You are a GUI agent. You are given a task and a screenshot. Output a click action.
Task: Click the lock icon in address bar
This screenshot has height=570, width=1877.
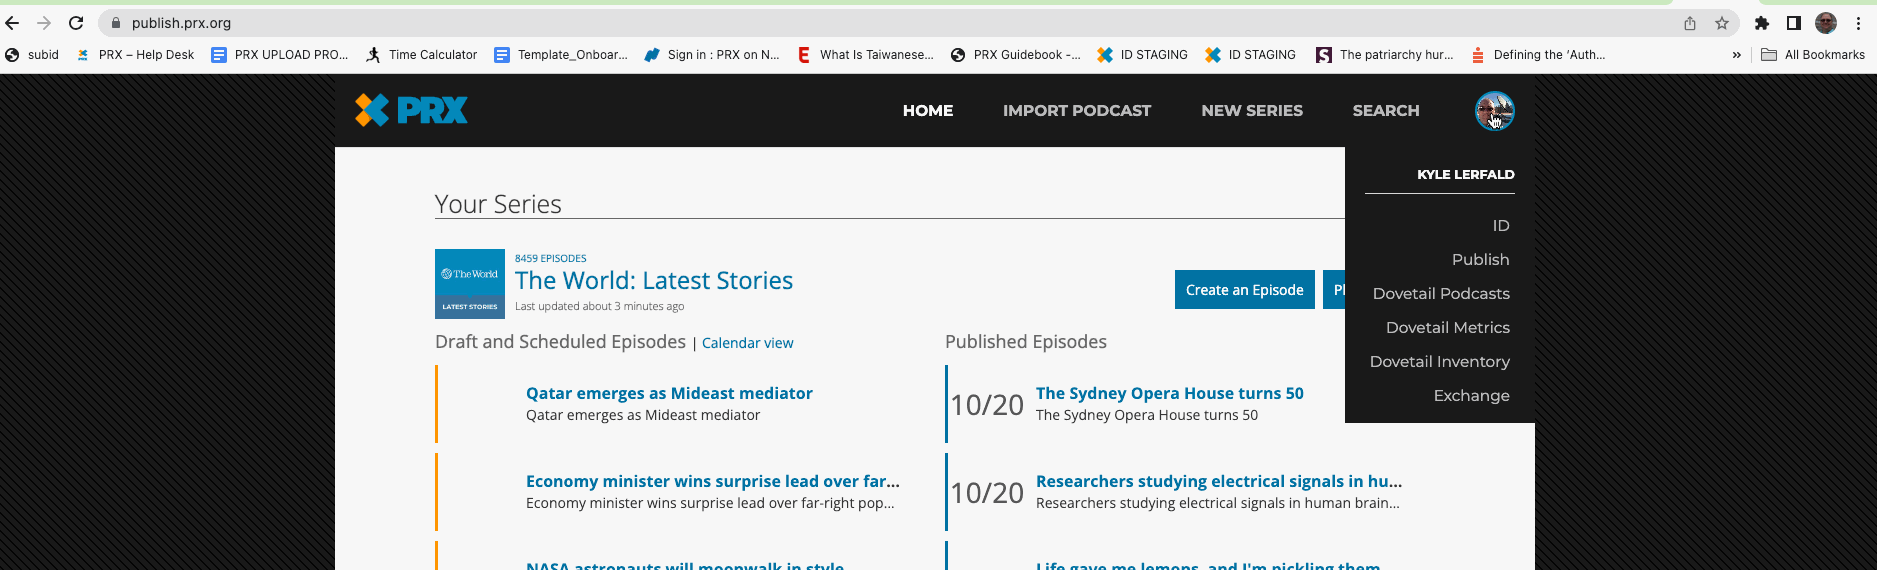[116, 23]
